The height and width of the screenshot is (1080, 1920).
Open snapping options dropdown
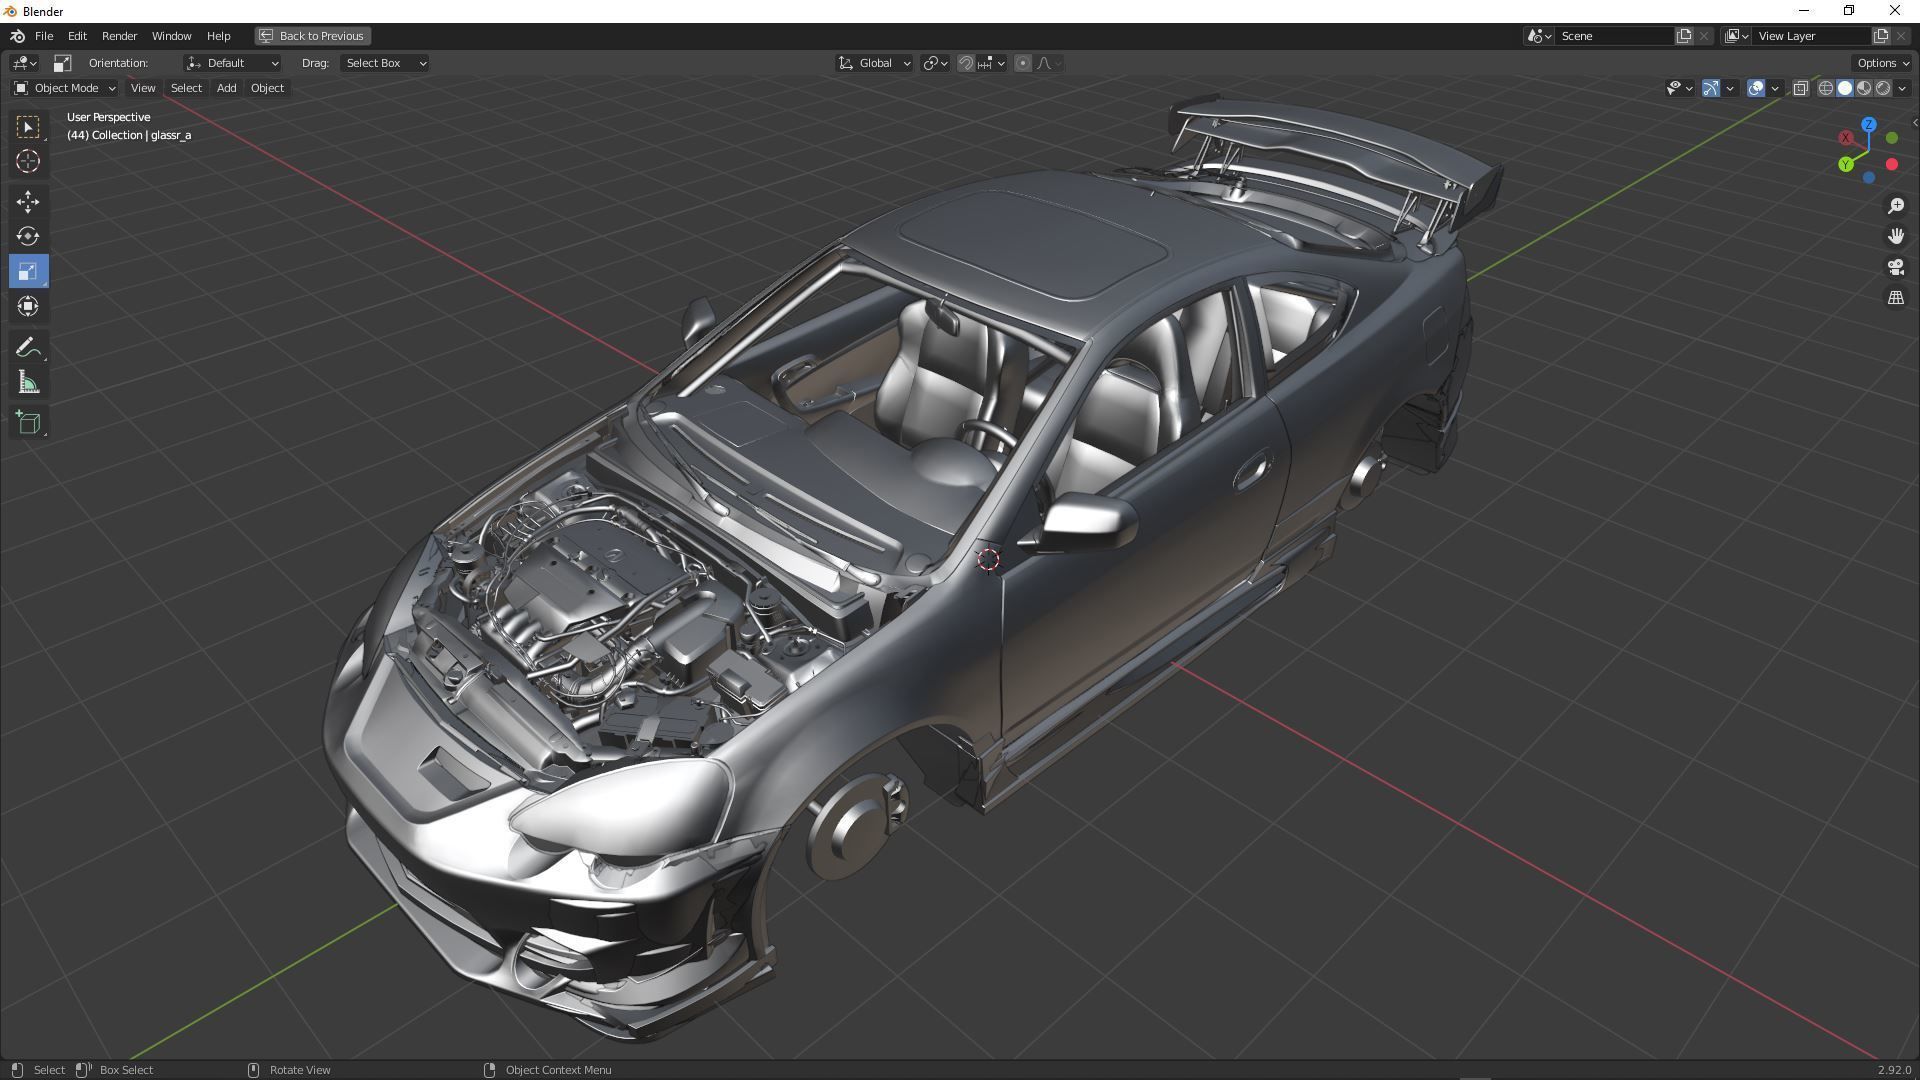pyautogui.click(x=991, y=63)
